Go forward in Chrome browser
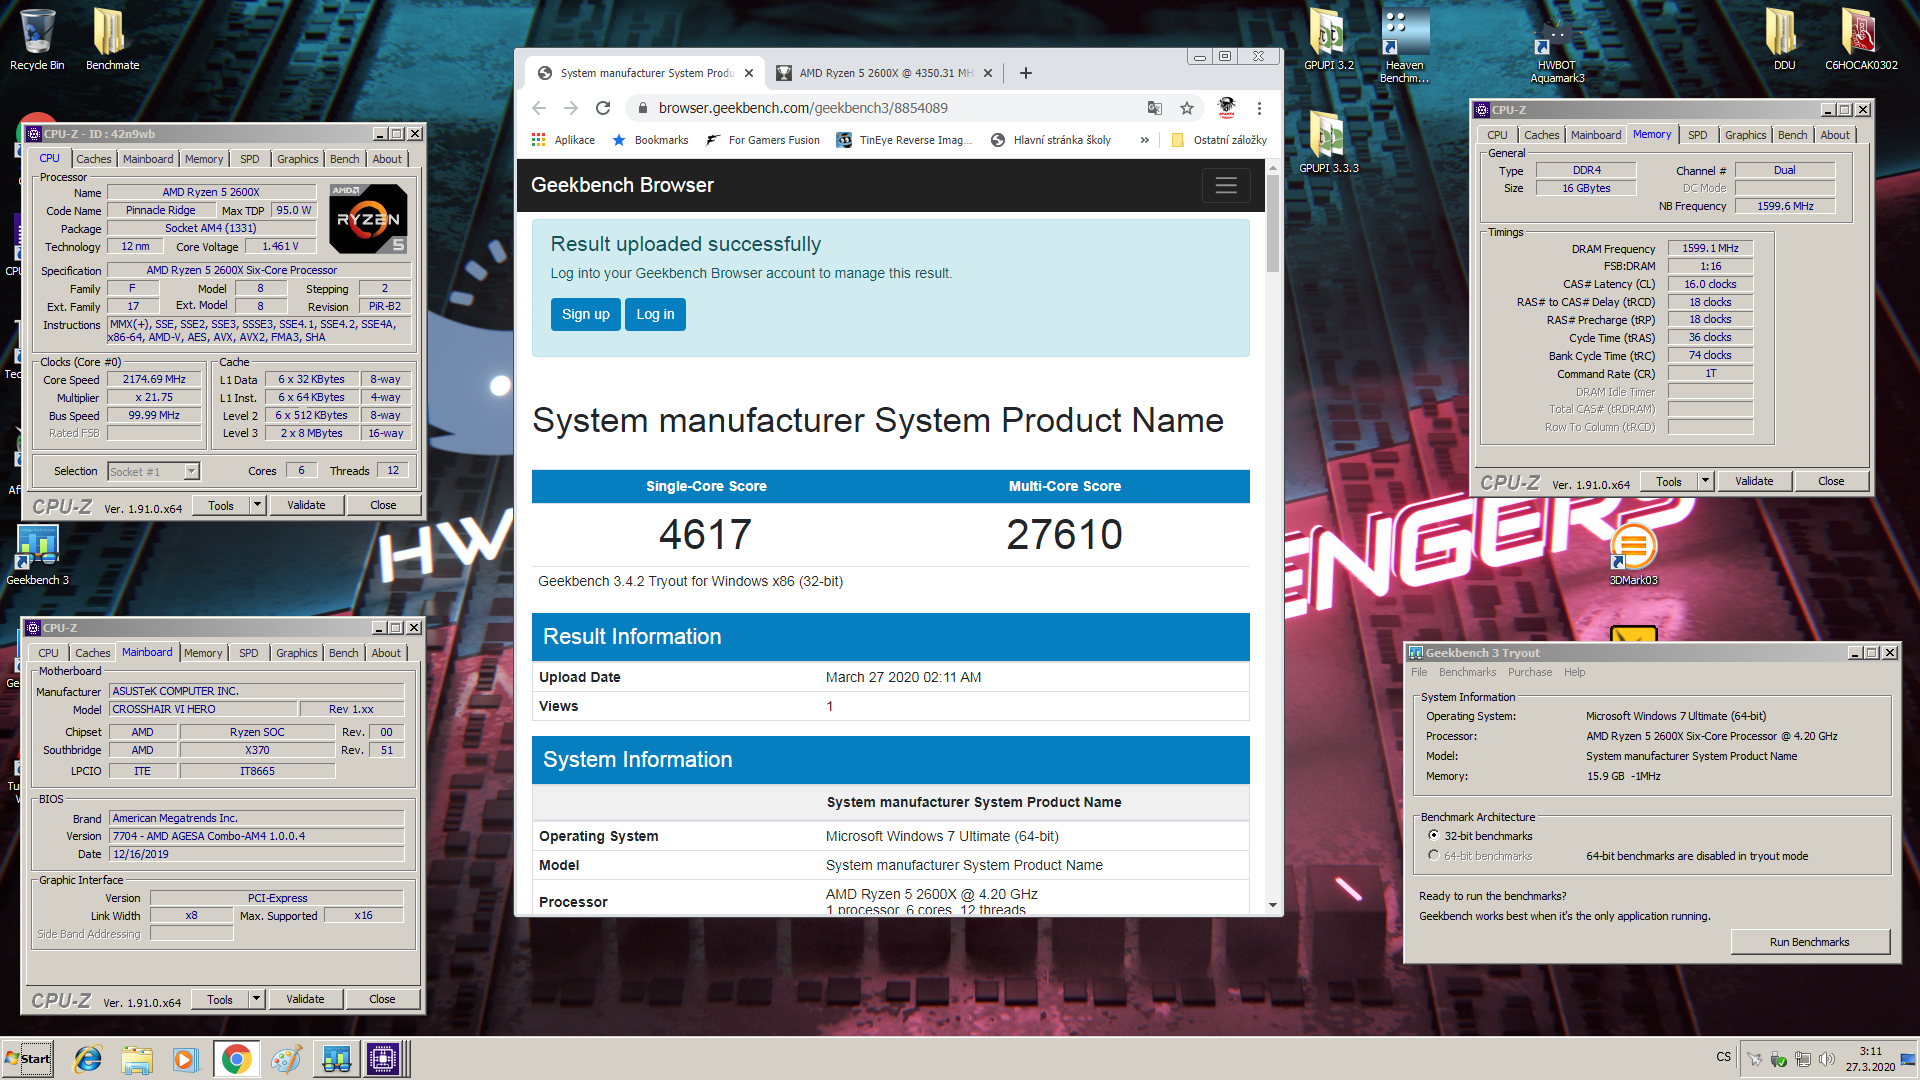The width and height of the screenshot is (1920, 1080). click(571, 108)
